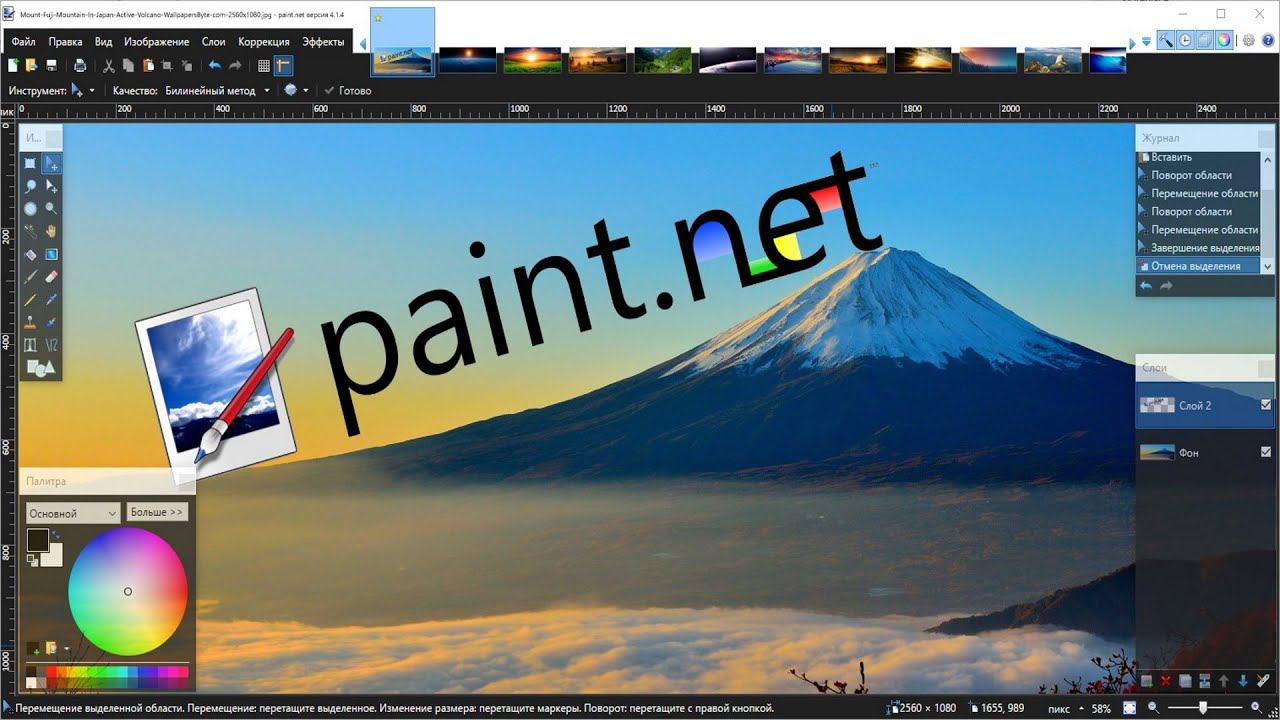Click the Cut scissors icon
The width and height of the screenshot is (1280, 720).
point(109,66)
